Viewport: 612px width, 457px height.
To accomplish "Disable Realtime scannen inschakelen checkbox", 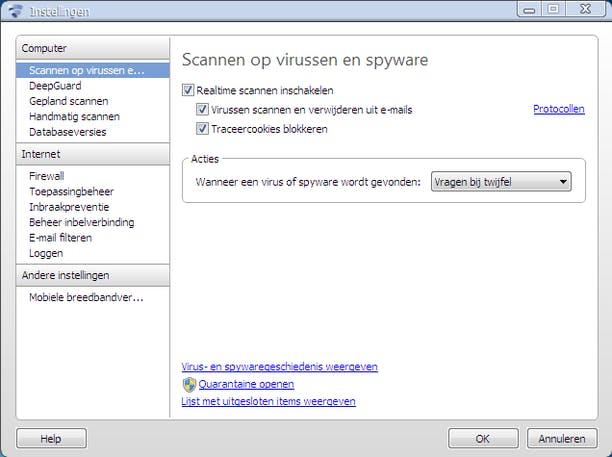I will tap(188, 91).
